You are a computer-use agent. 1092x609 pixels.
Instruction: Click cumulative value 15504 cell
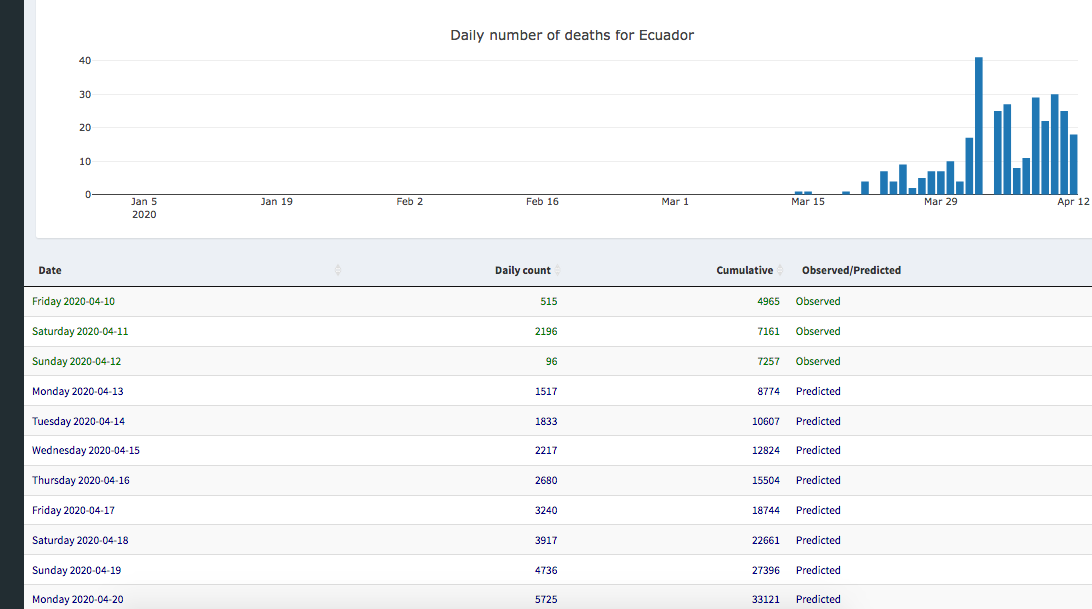pyautogui.click(x=766, y=480)
